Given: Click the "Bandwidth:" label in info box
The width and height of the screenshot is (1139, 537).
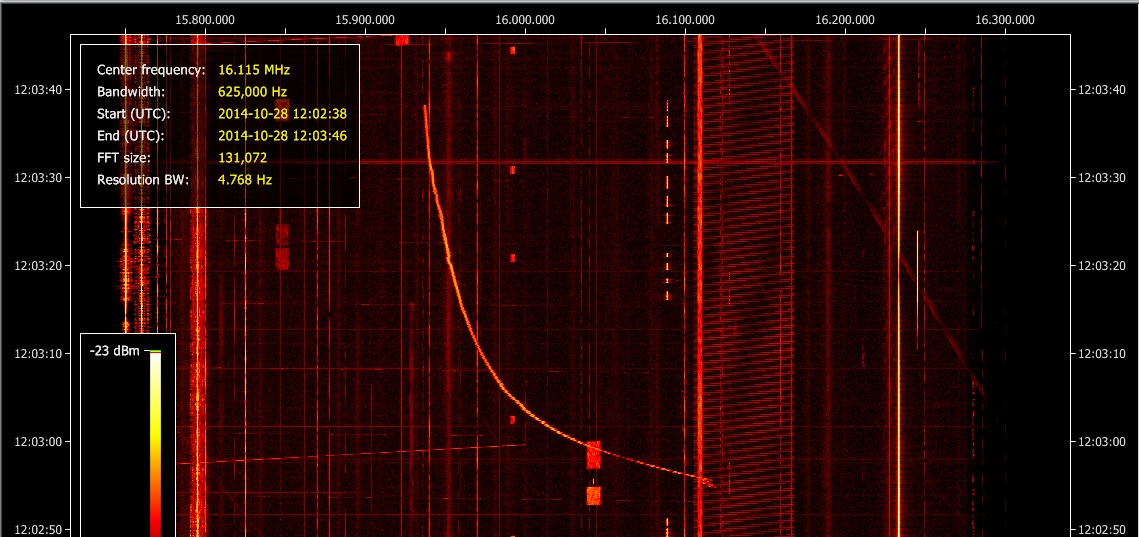Looking at the screenshot, I should click(x=131, y=92).
